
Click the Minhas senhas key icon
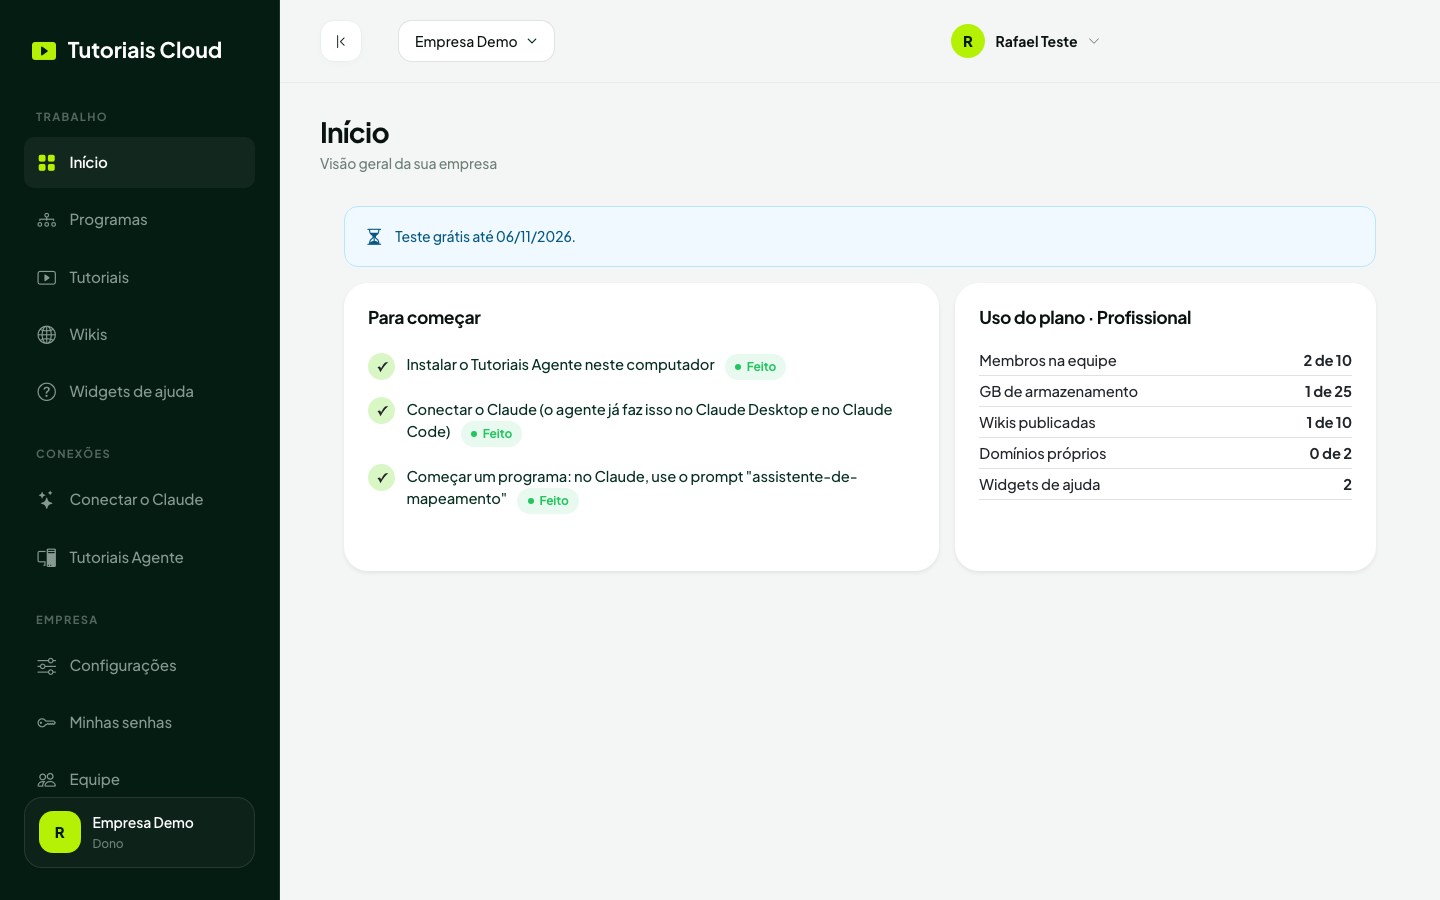click(47, 723)
